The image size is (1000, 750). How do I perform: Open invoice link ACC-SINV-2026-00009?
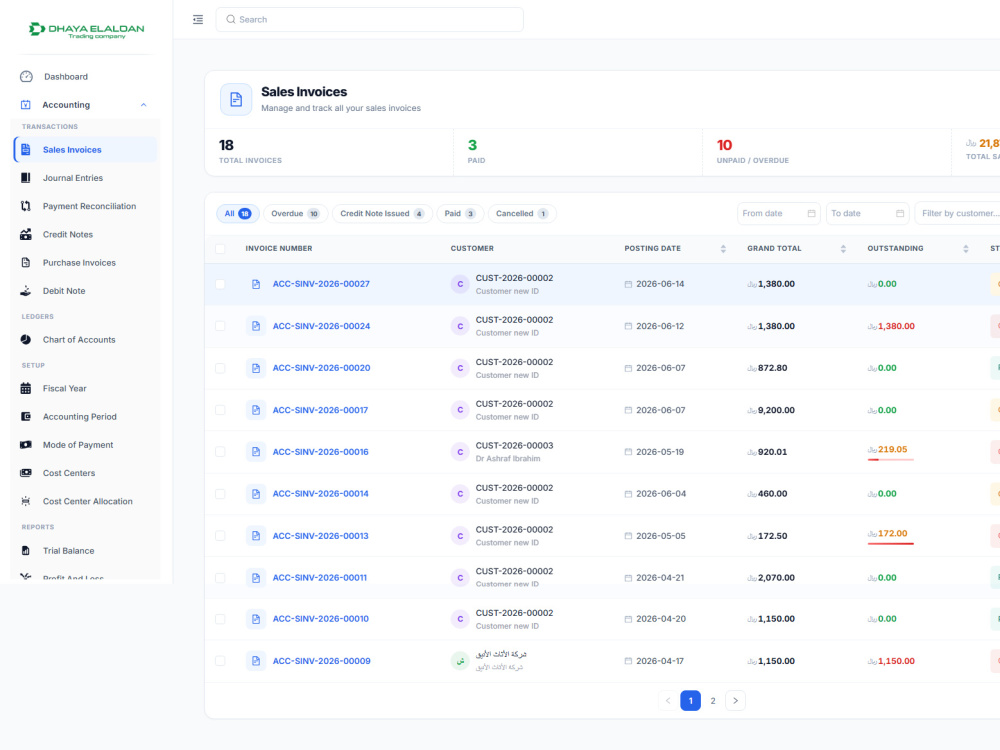[x=321, y=661]
